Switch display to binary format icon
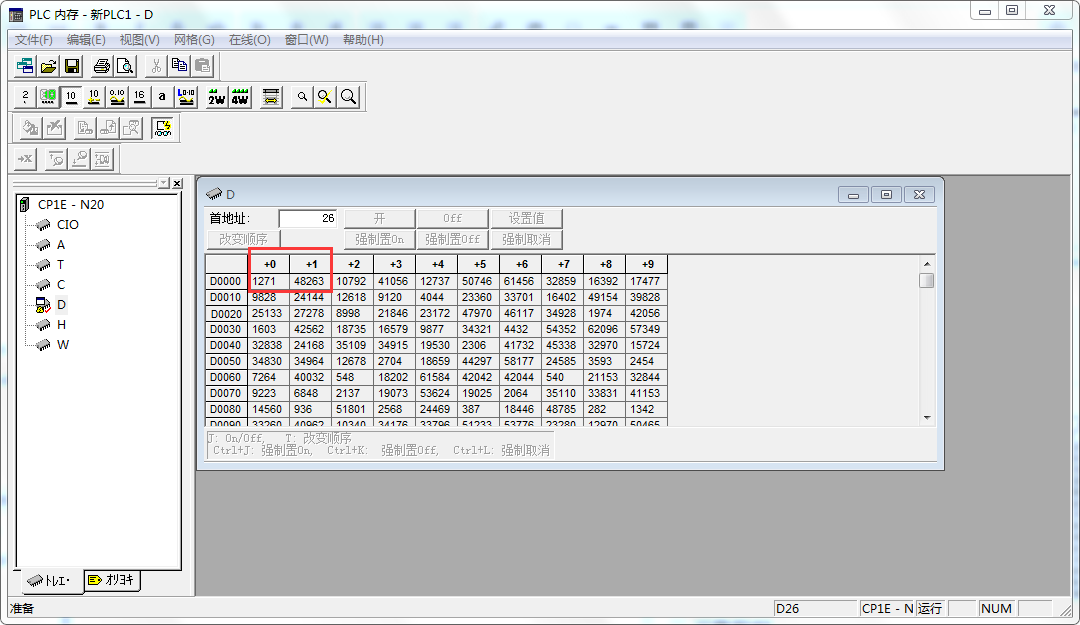 [x=25, y=97]
